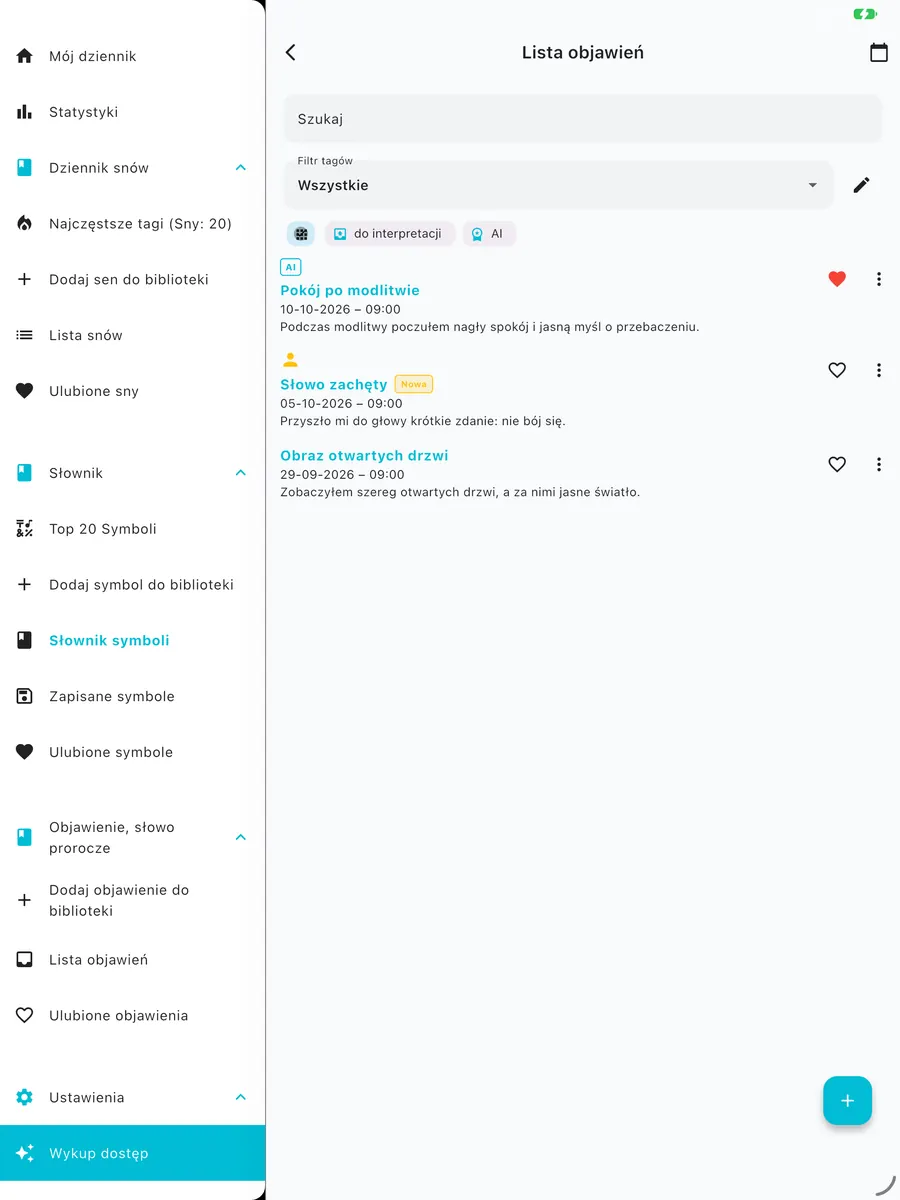Collapse 'Objawienie, słowo prorocze' section chevron
Viewport: 900px width, 1200px height.
point(241,838)
